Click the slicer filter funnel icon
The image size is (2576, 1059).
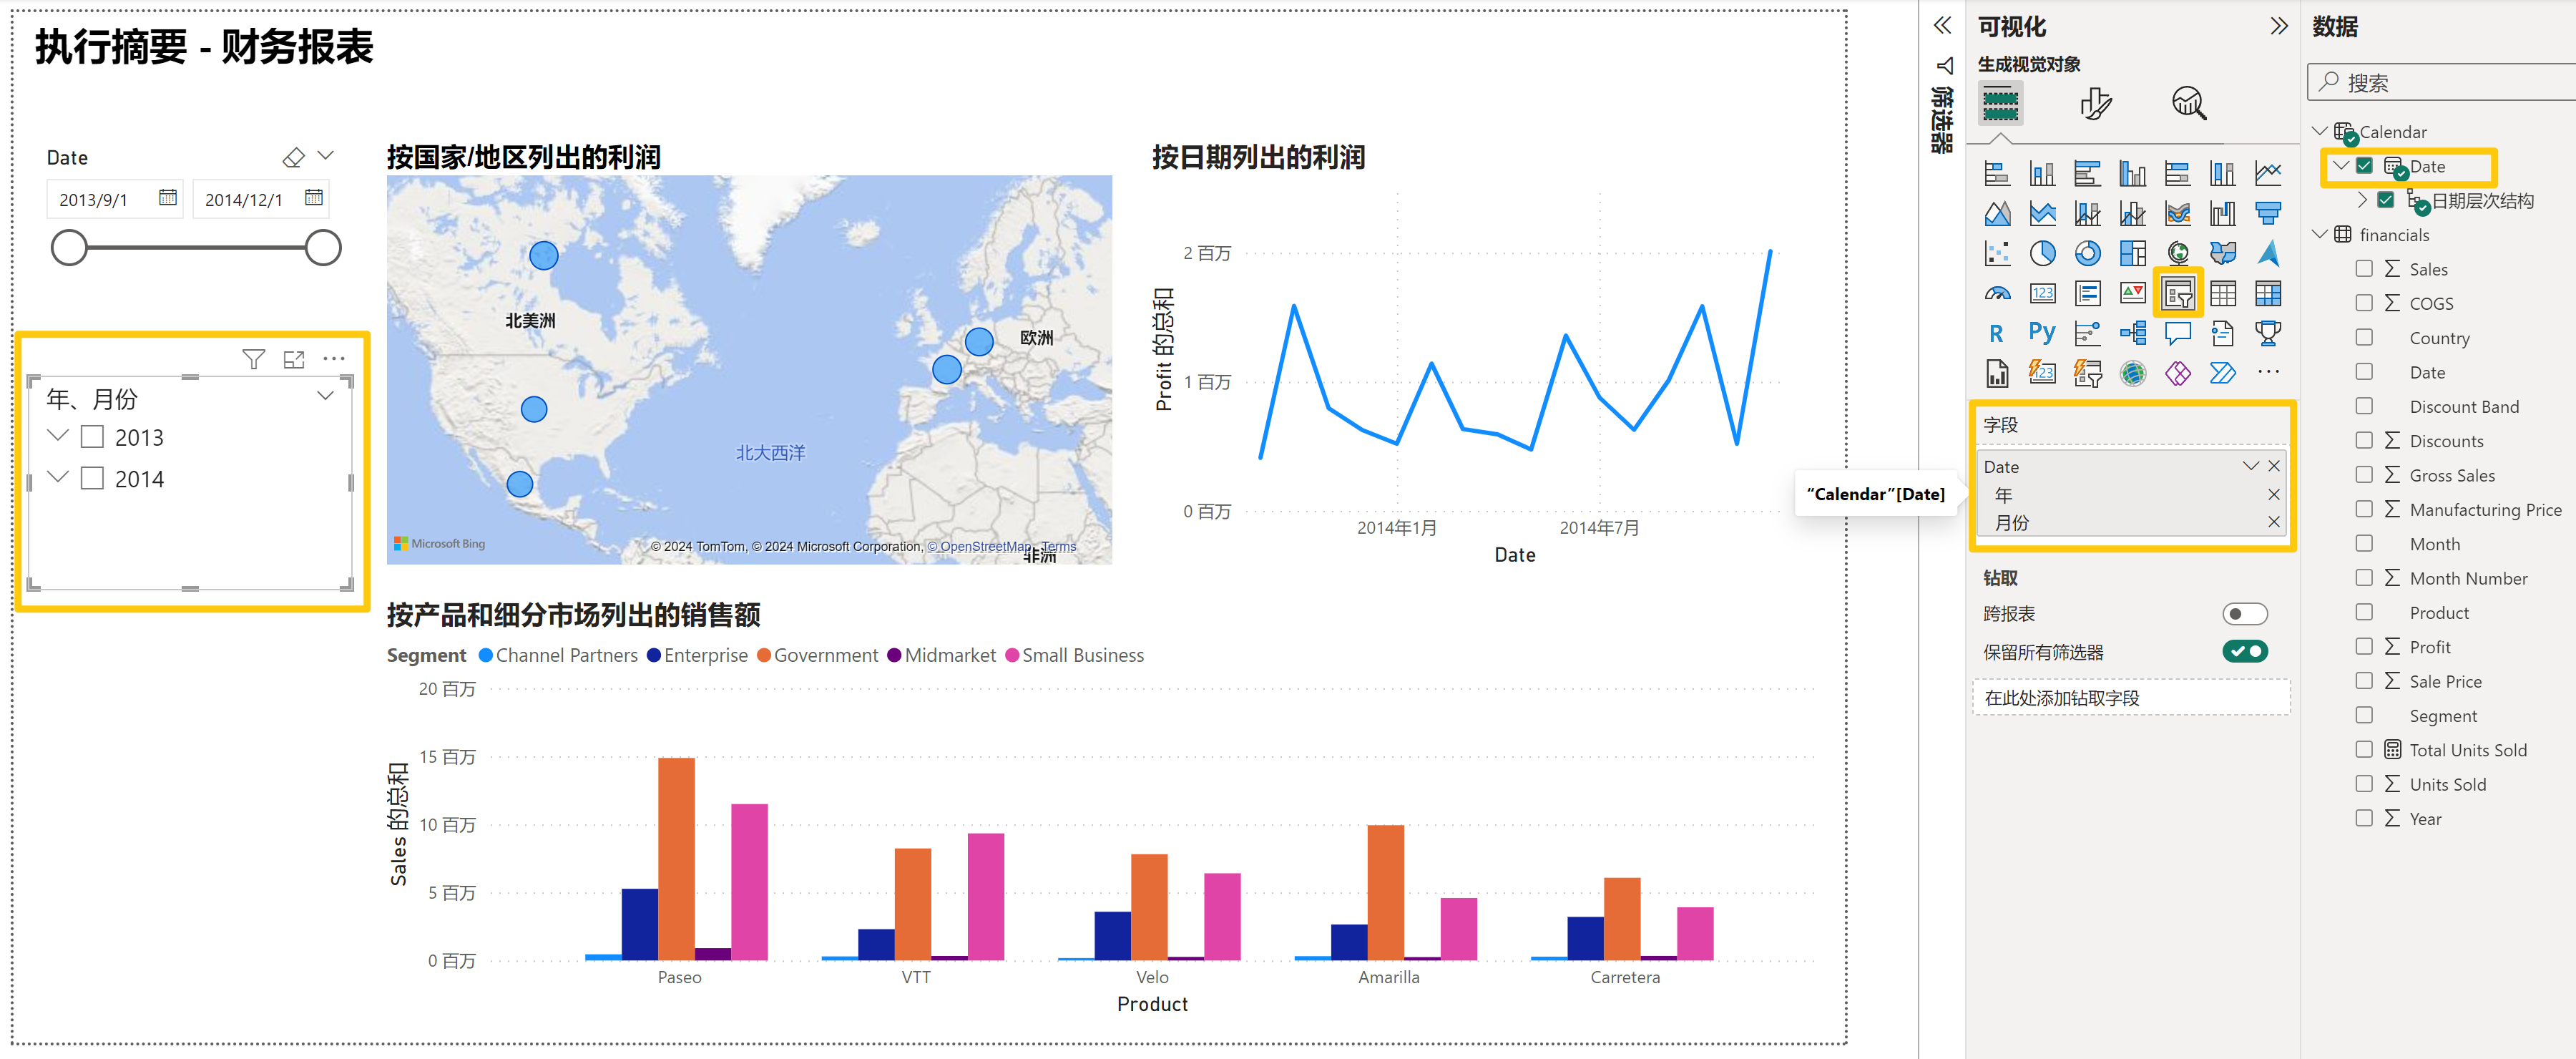pyautogui.click(x=253, y=359)
